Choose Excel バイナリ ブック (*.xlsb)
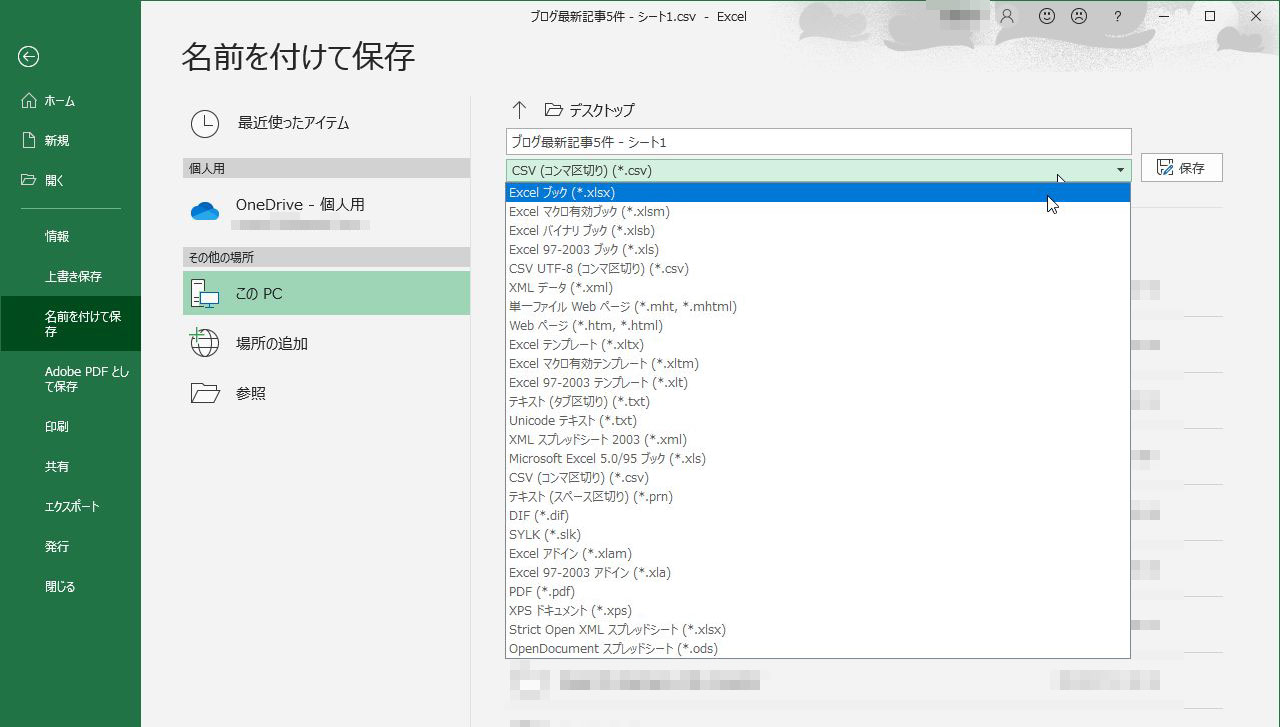 coord(818,231)
